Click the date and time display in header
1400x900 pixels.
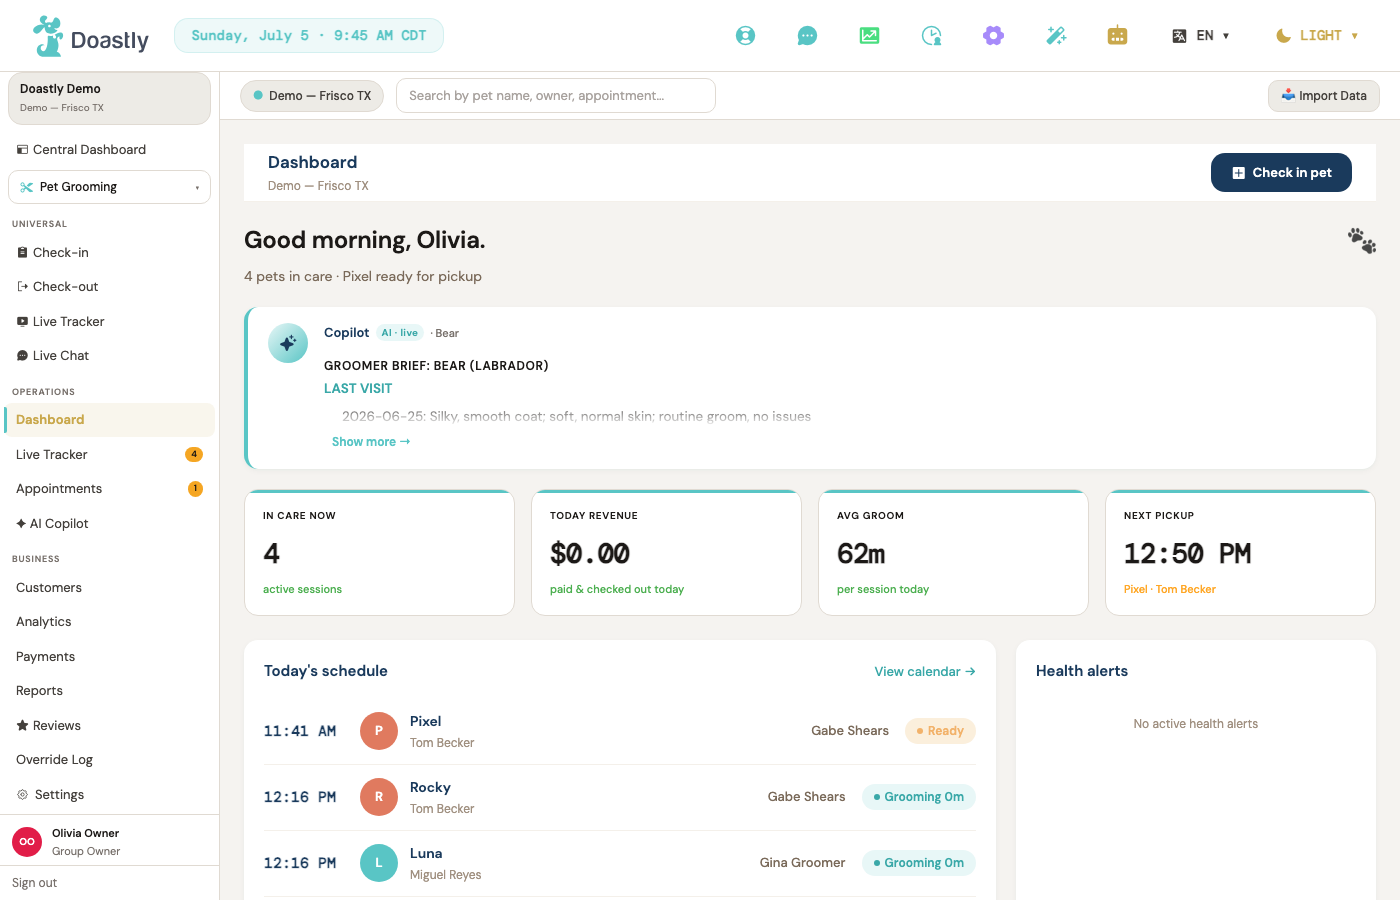tap(309, 36)
